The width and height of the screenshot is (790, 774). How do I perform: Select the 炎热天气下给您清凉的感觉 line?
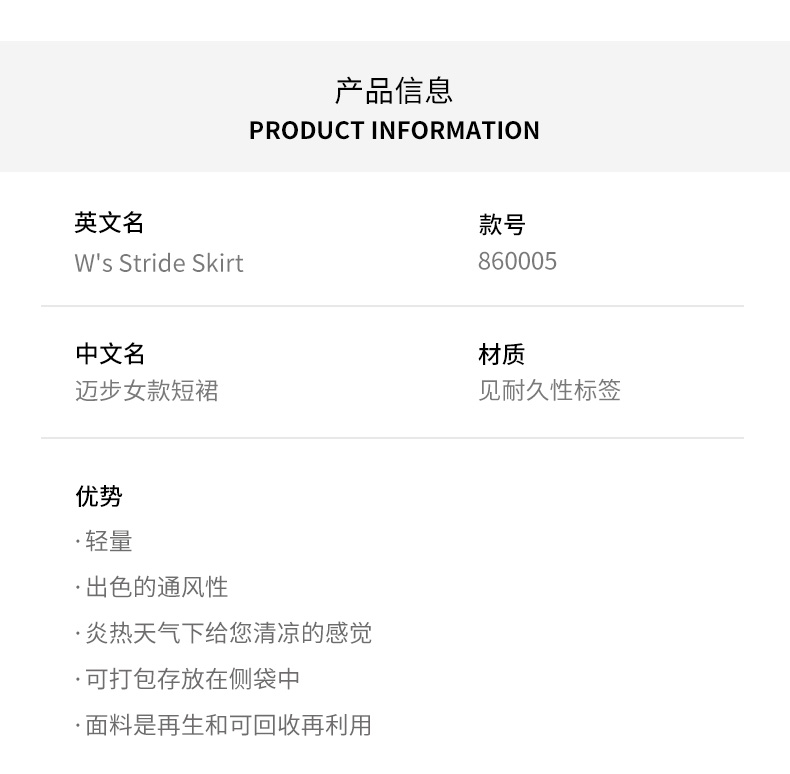[228, 633]
